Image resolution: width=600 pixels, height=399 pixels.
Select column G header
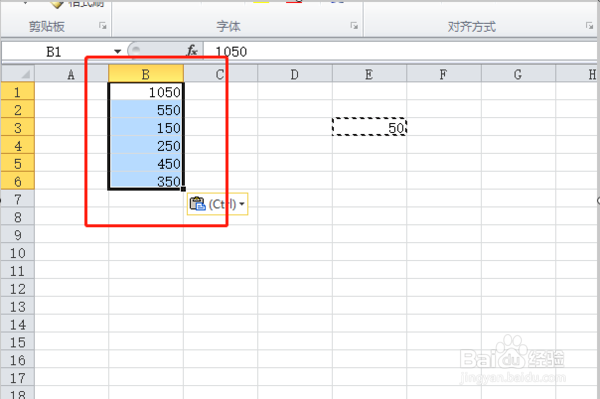point(518,74)
